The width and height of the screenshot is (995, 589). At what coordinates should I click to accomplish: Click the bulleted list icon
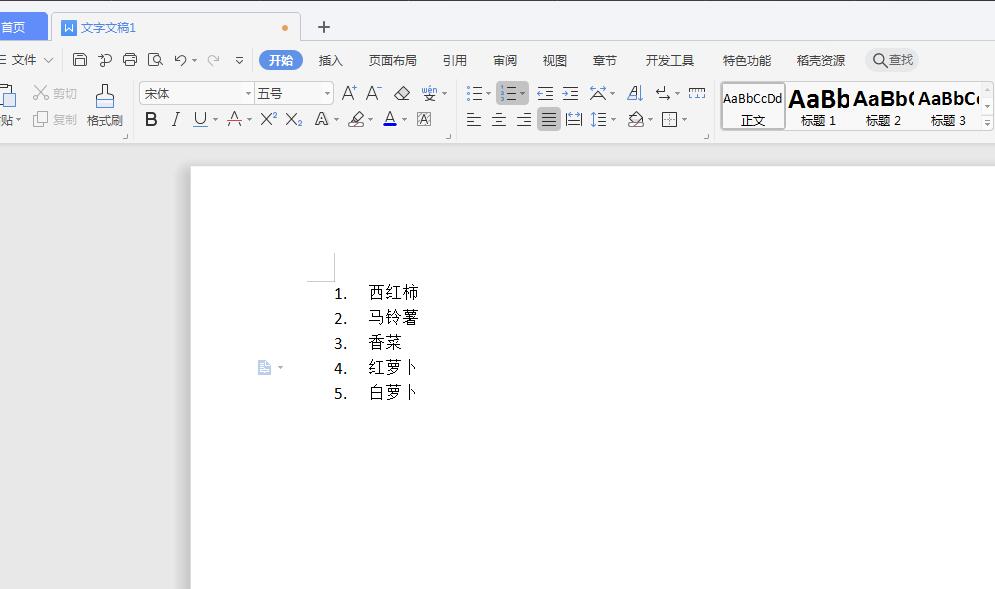(x=475, y=93)
